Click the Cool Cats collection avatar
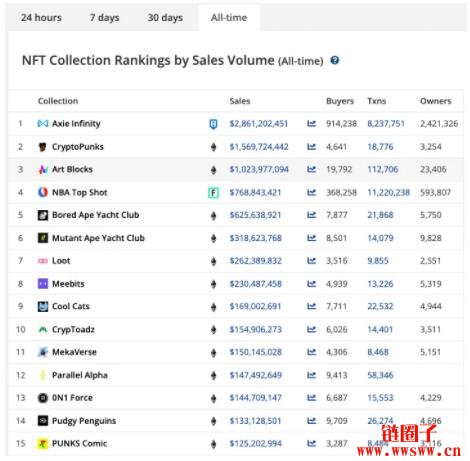This screenshot has height=461, width=470. (43, 306)
